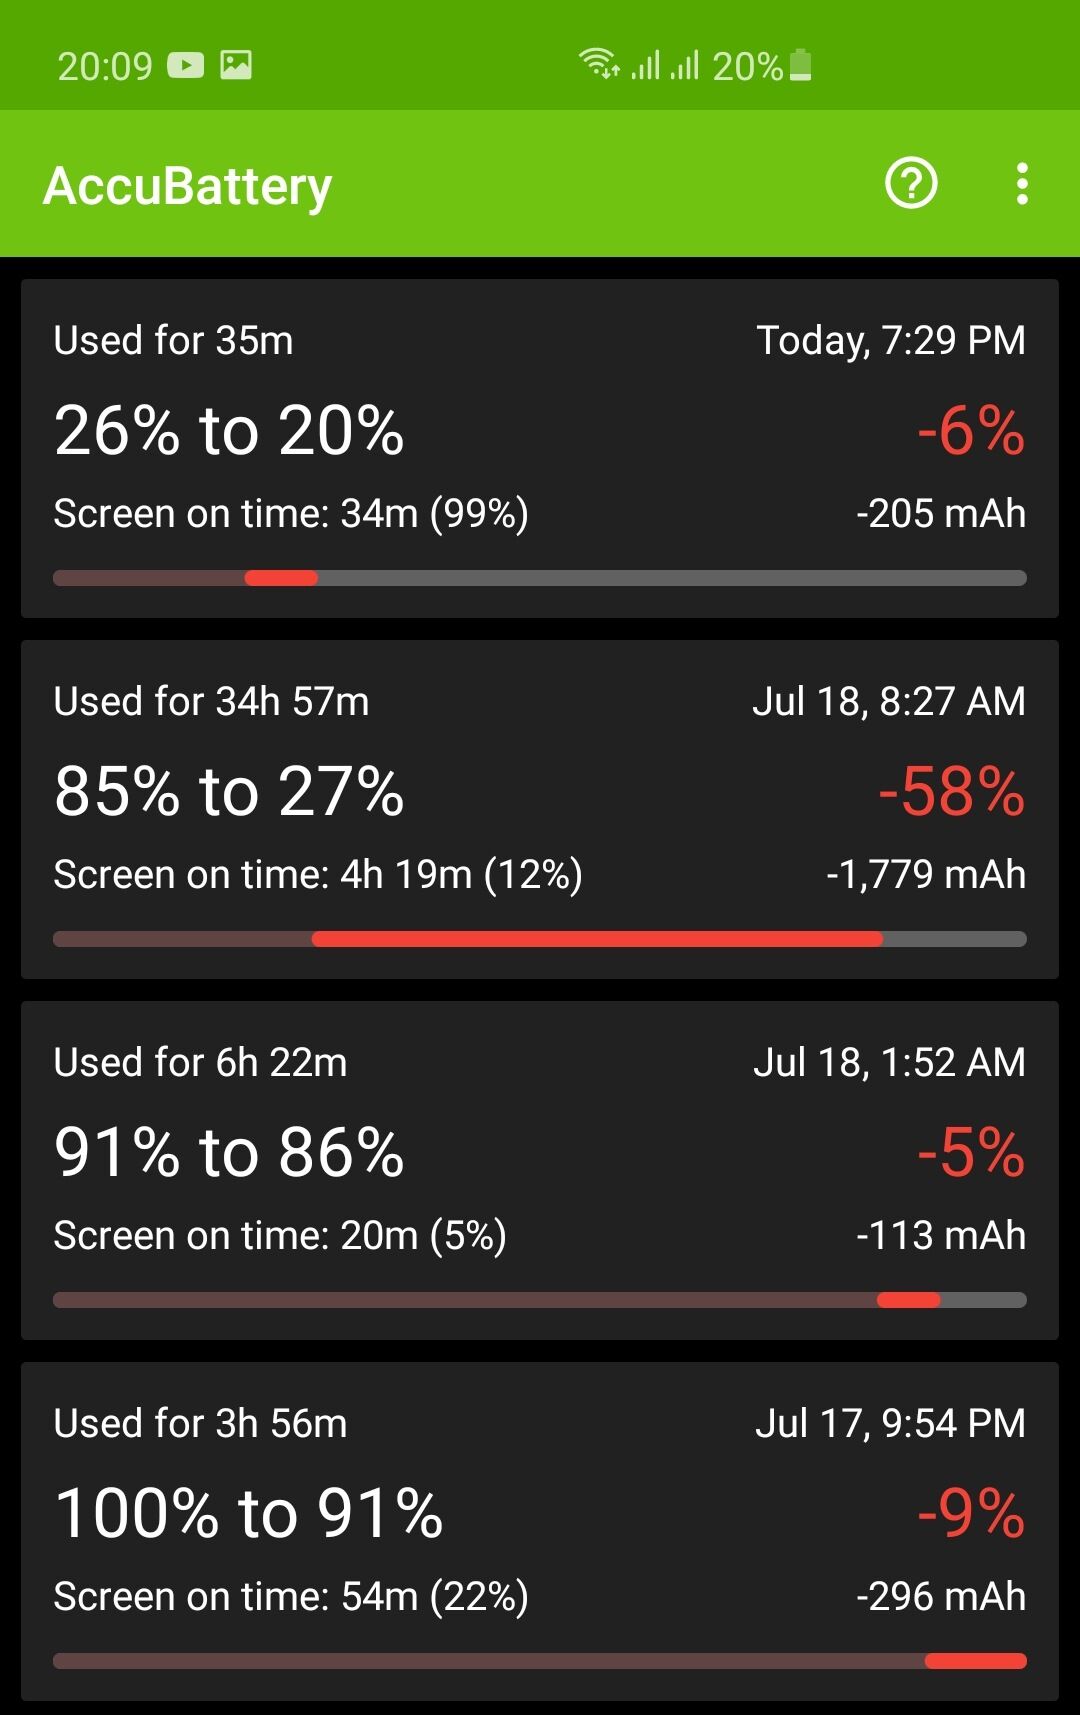The height and width of the screenshot is (1715, 1080).
Task: Tap Screen on time: 54m (22%) text
Action: tap(291, 1597)
